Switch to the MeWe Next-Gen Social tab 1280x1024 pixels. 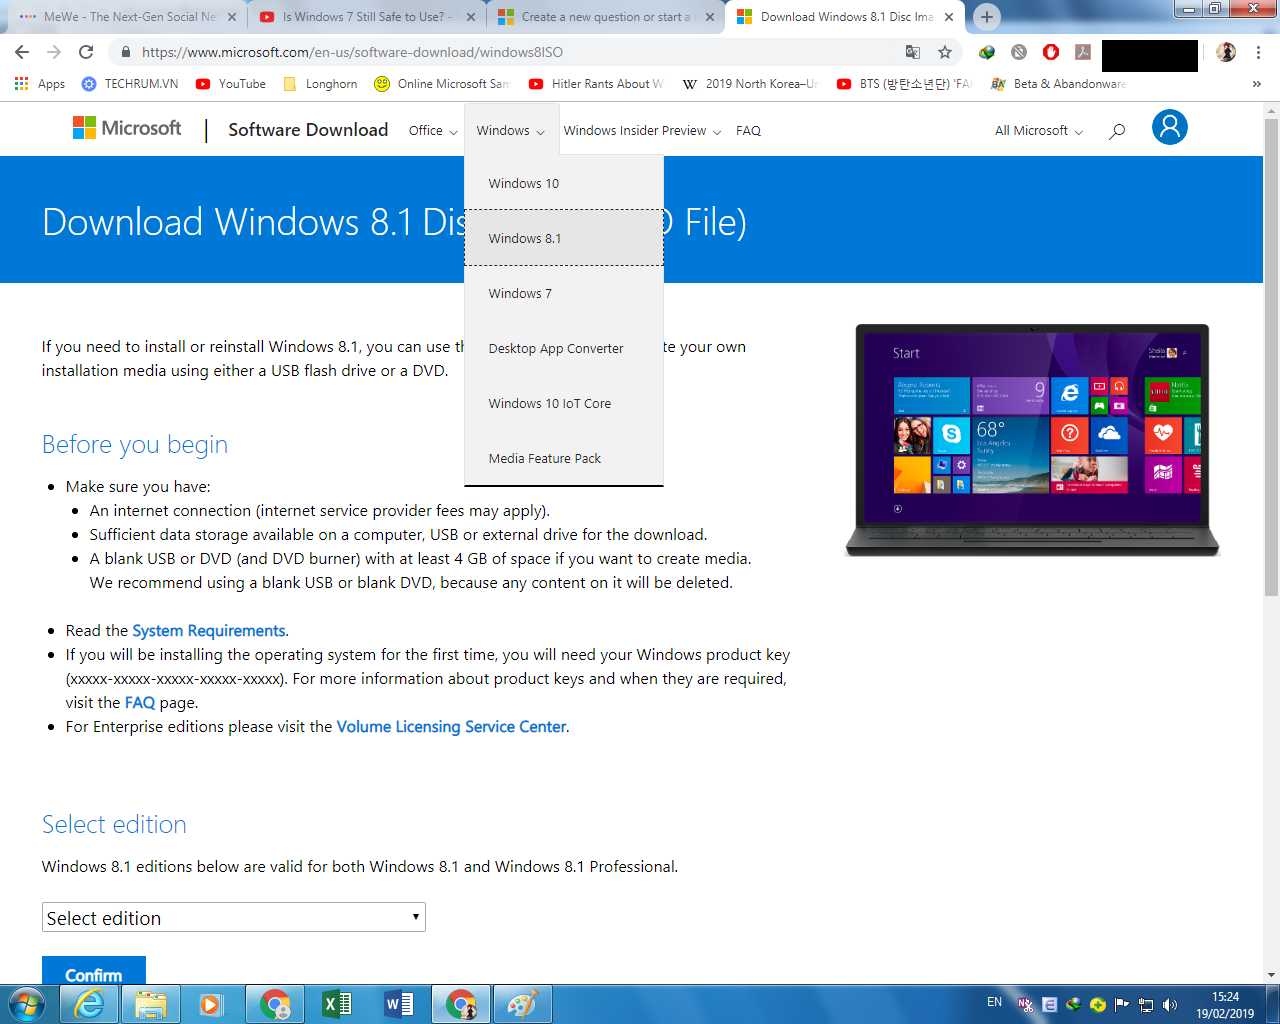click(128, 17)
